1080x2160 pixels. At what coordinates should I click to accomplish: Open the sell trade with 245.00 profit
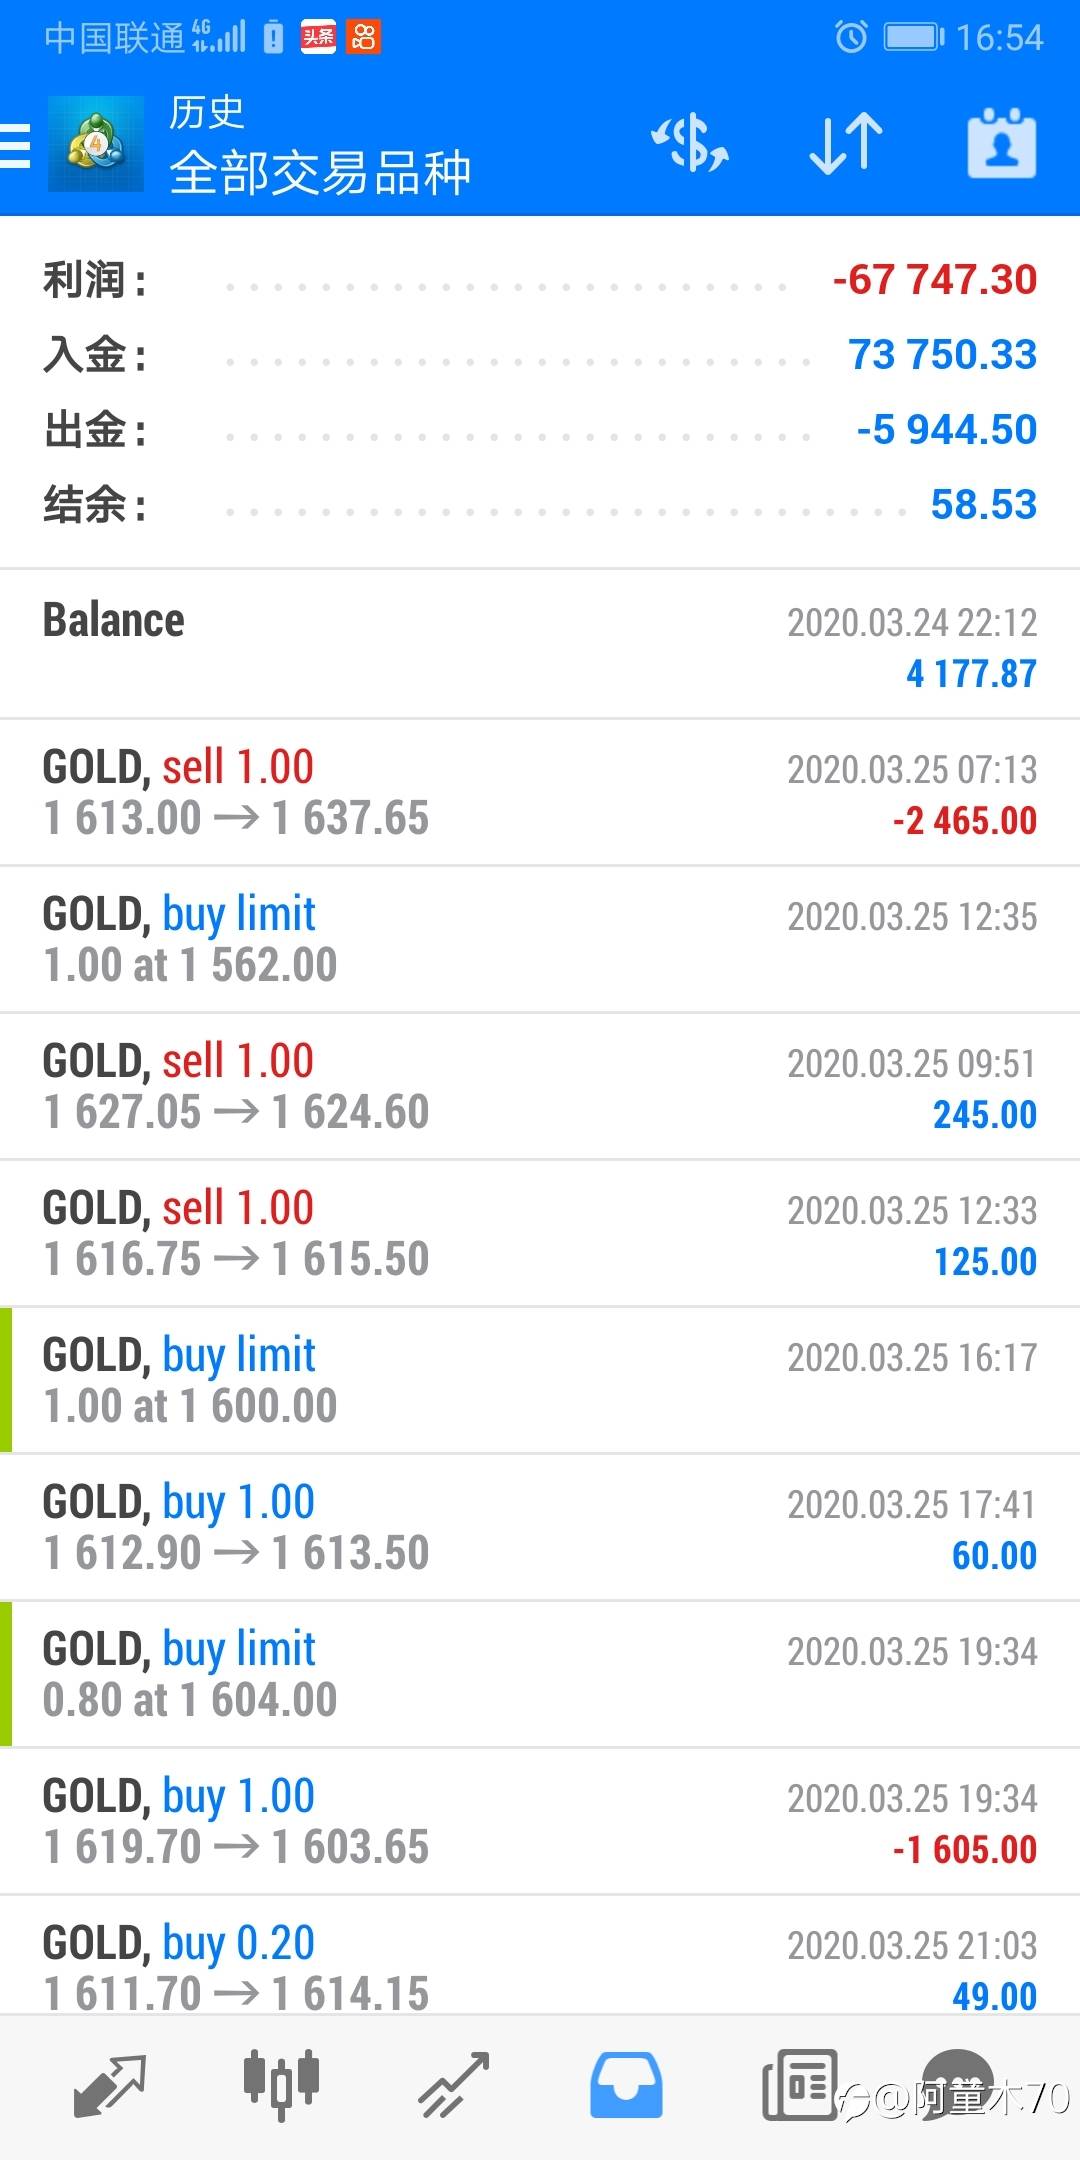(x=540, y=1086)
